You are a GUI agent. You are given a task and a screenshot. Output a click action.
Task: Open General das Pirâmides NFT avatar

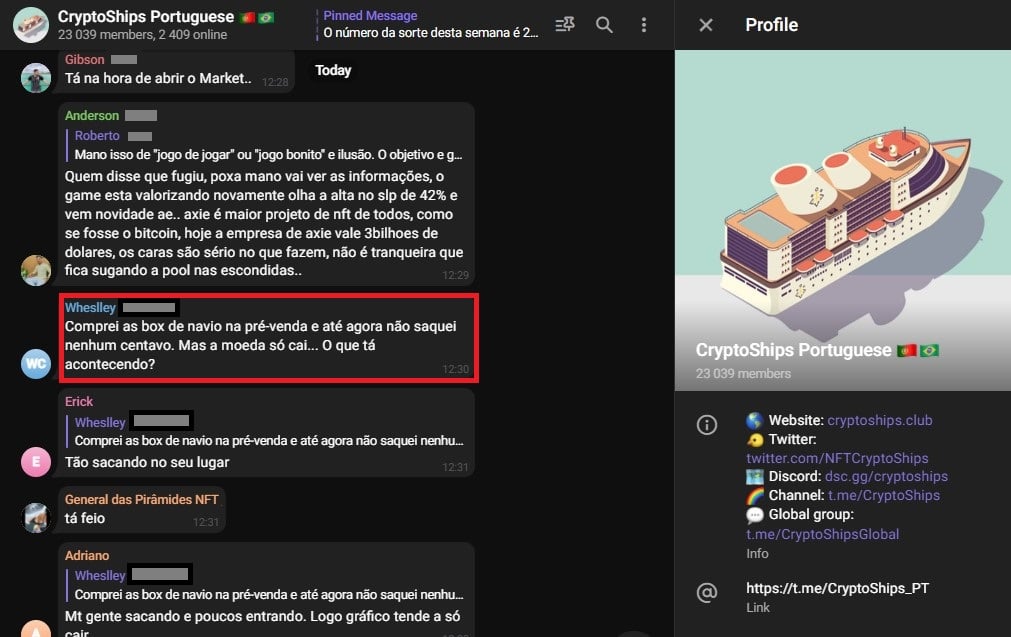35,517
